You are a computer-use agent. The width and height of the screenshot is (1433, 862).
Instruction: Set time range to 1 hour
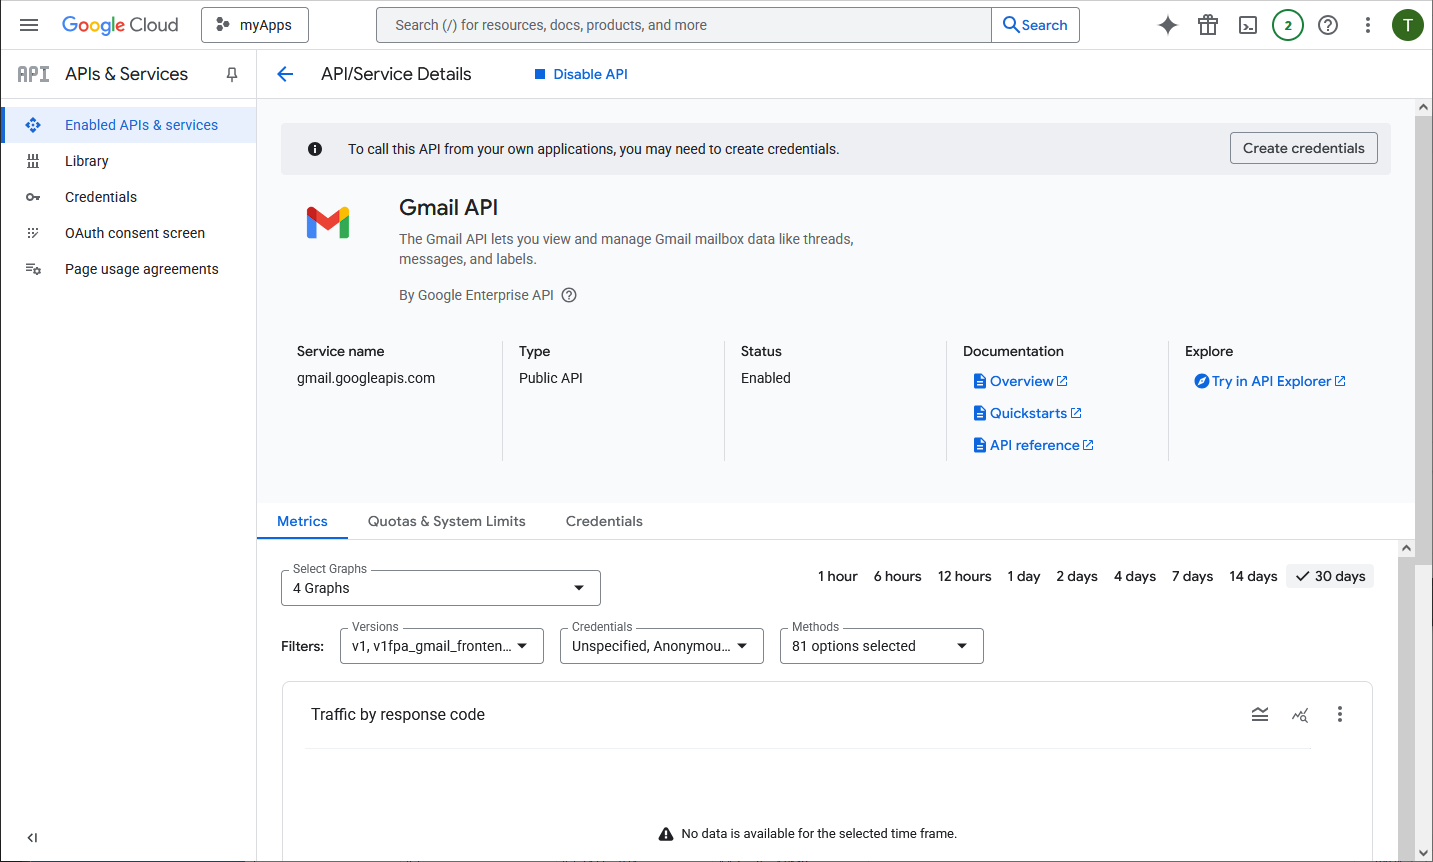[x=837, y=576]
